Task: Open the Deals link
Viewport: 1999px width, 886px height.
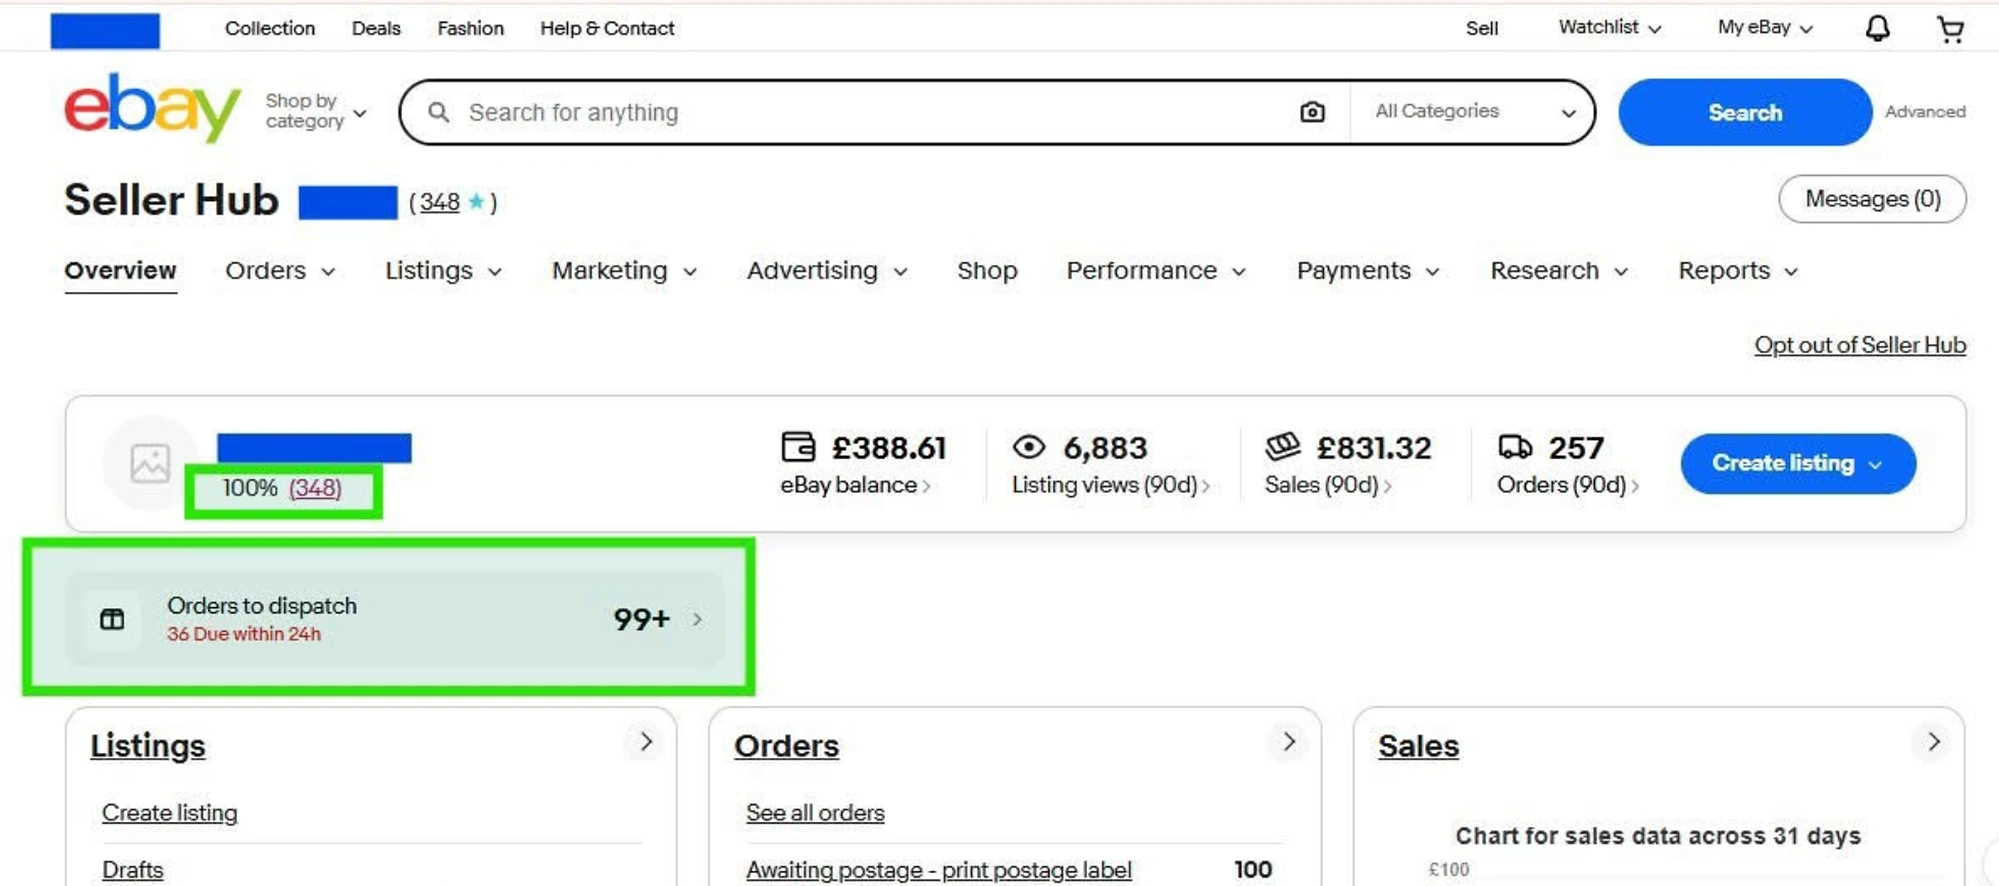Action: pyautogui.click(x=376, y=28)
